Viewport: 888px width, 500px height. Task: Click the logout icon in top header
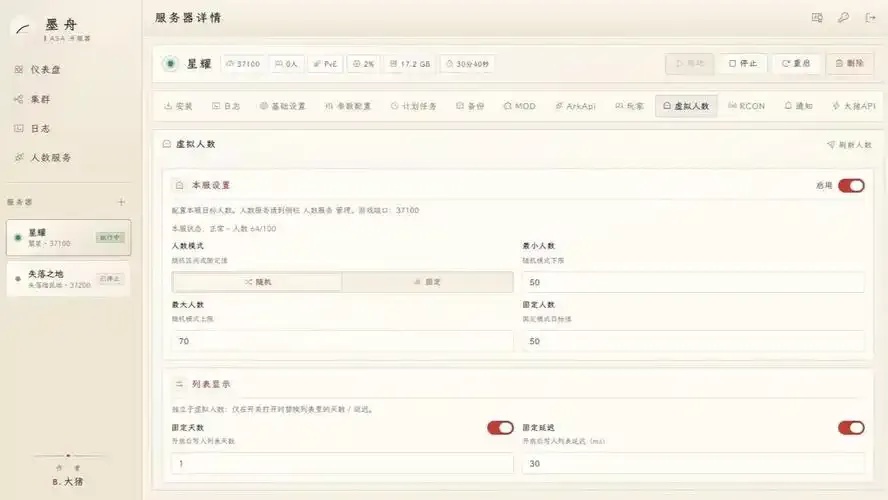point(870,18)
